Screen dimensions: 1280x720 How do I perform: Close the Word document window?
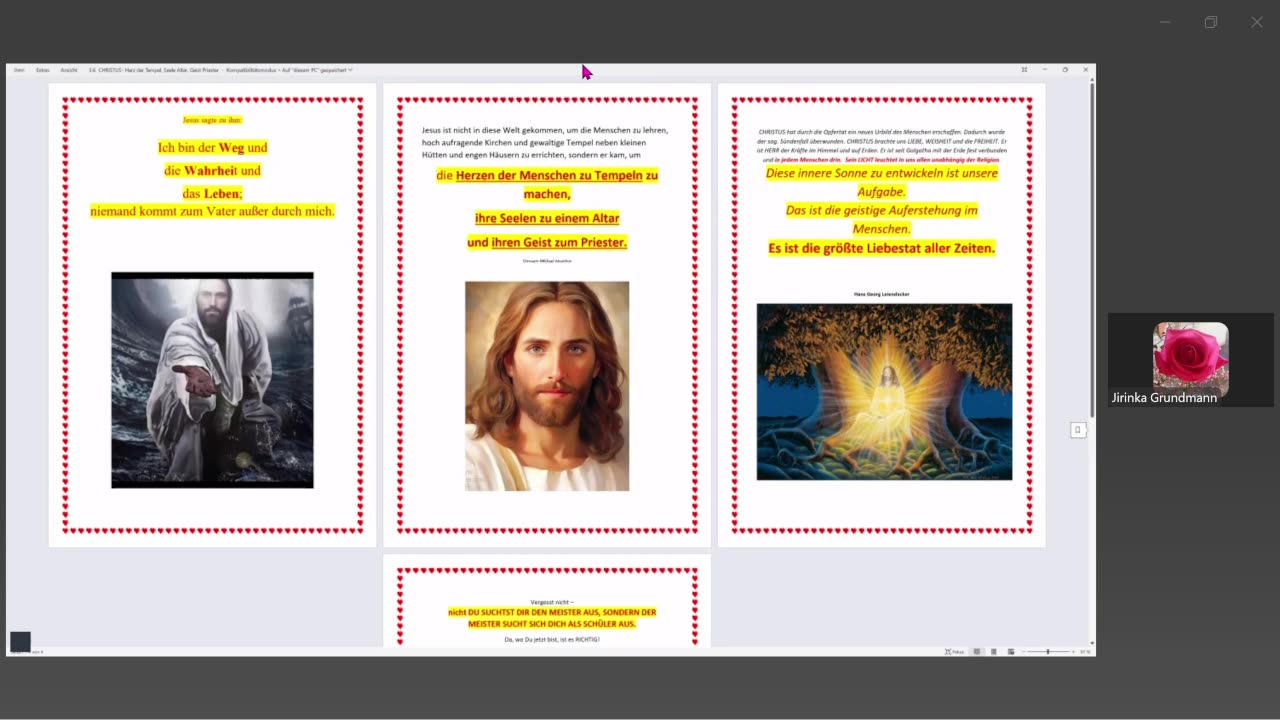coord(1085,70)
